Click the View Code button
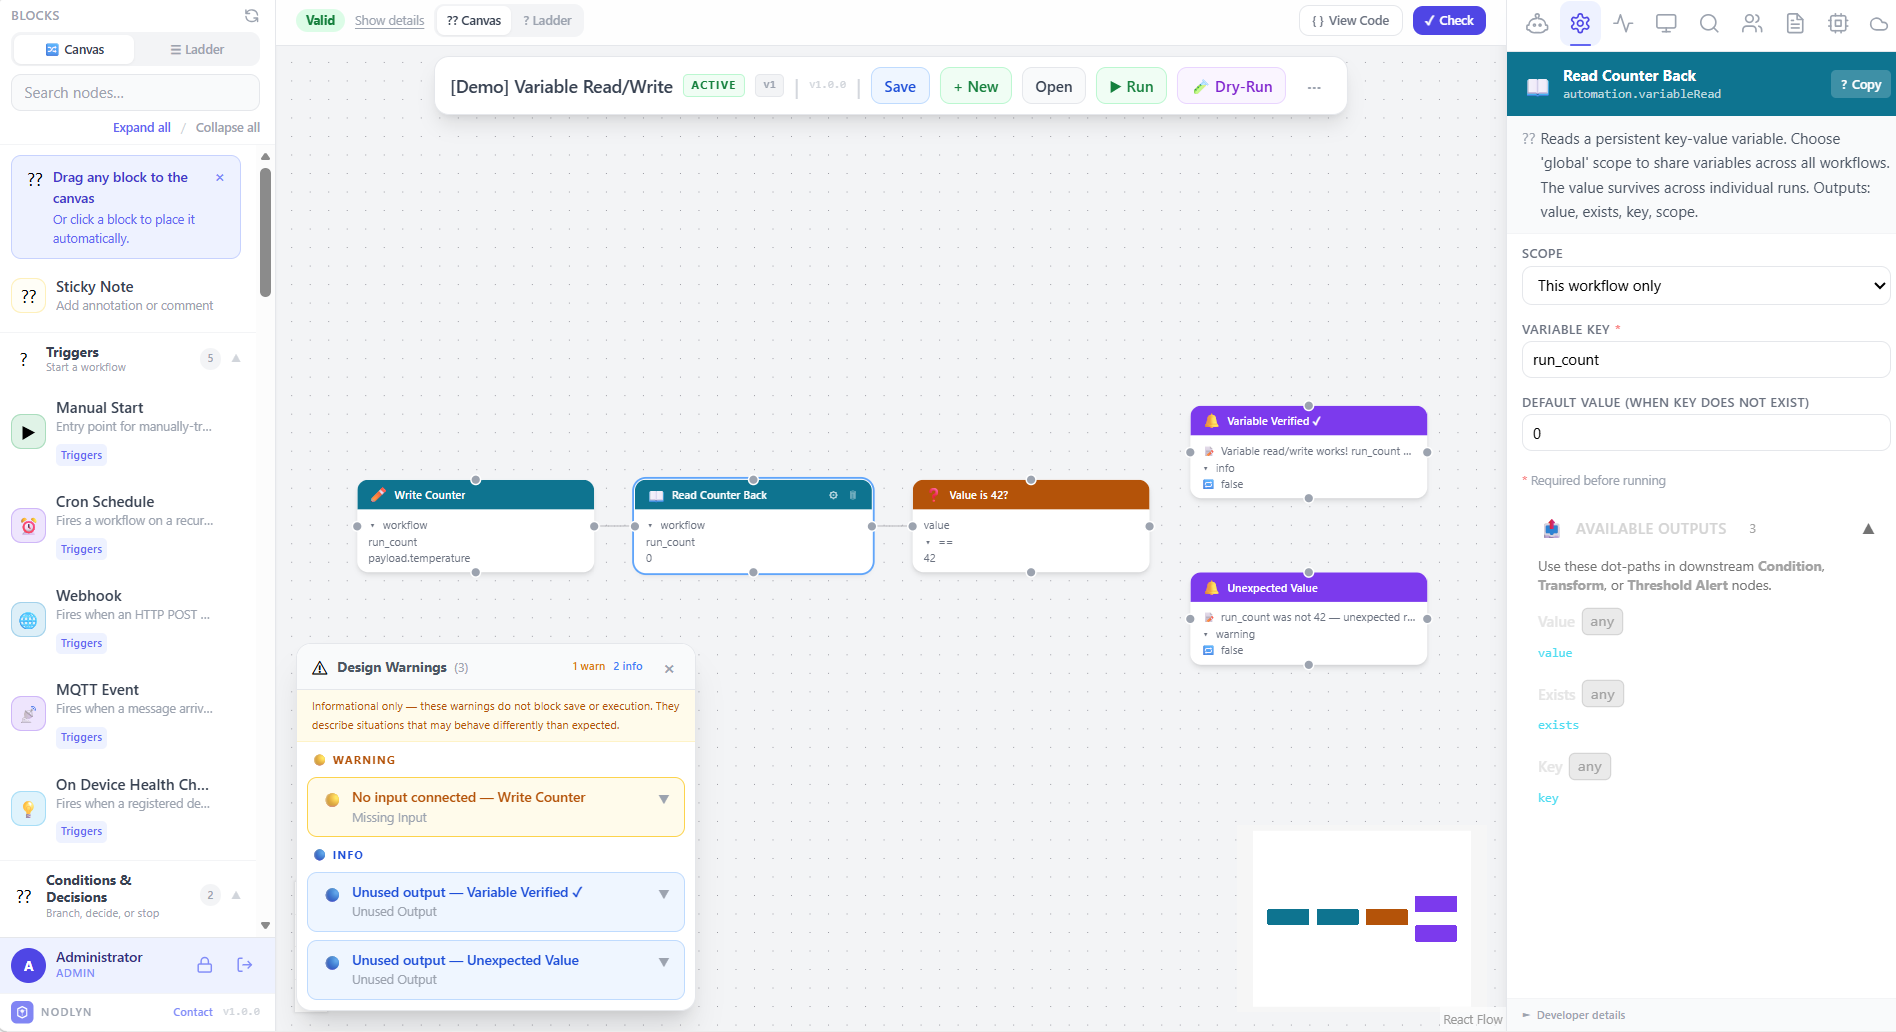Image resolution: width=1896 pixels, height=1032 pixels. (x=1350, y=20)
